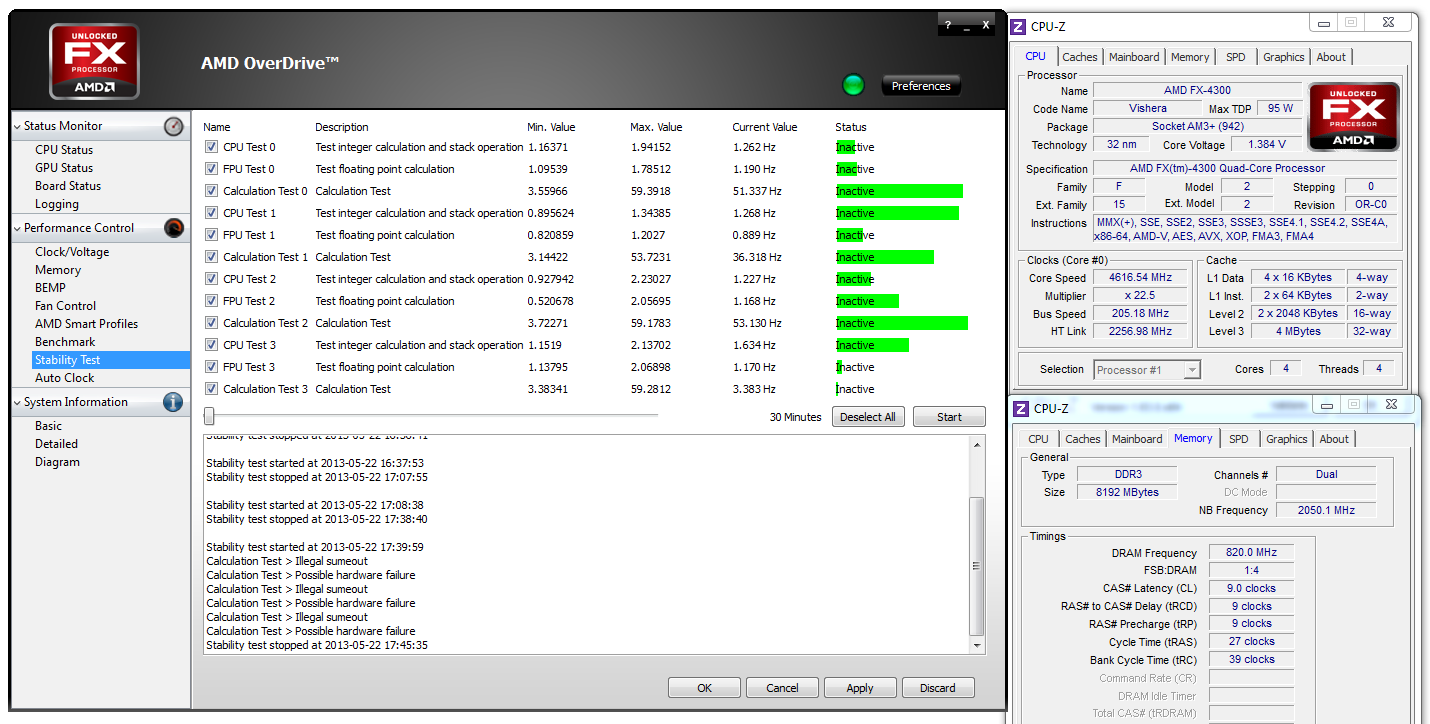Click Calculation Test 2 status progress bar
The width and height of the screenshot is (1430, 724).
902,323
